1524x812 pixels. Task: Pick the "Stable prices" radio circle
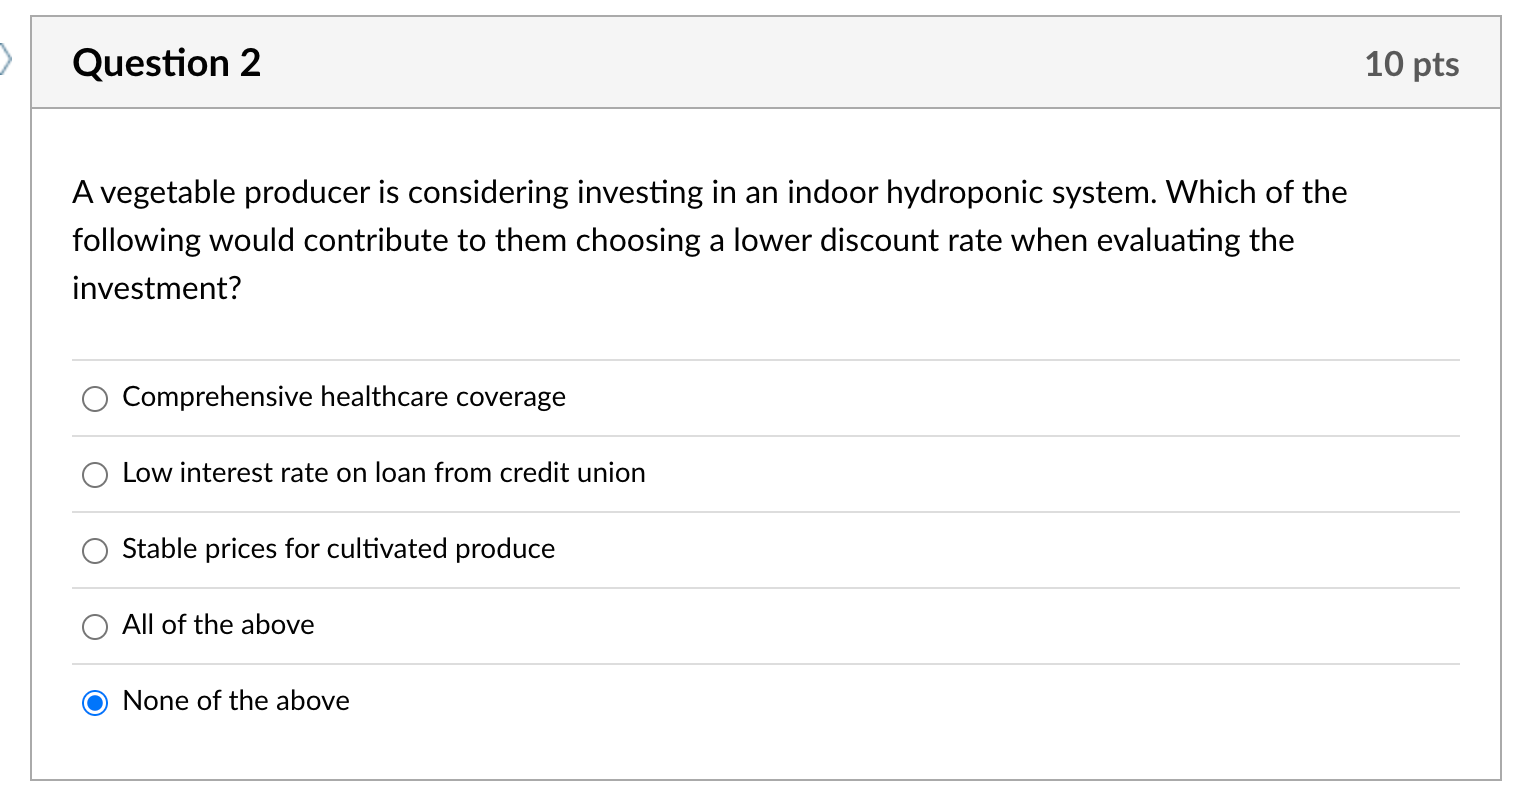(x=95, y=551)
